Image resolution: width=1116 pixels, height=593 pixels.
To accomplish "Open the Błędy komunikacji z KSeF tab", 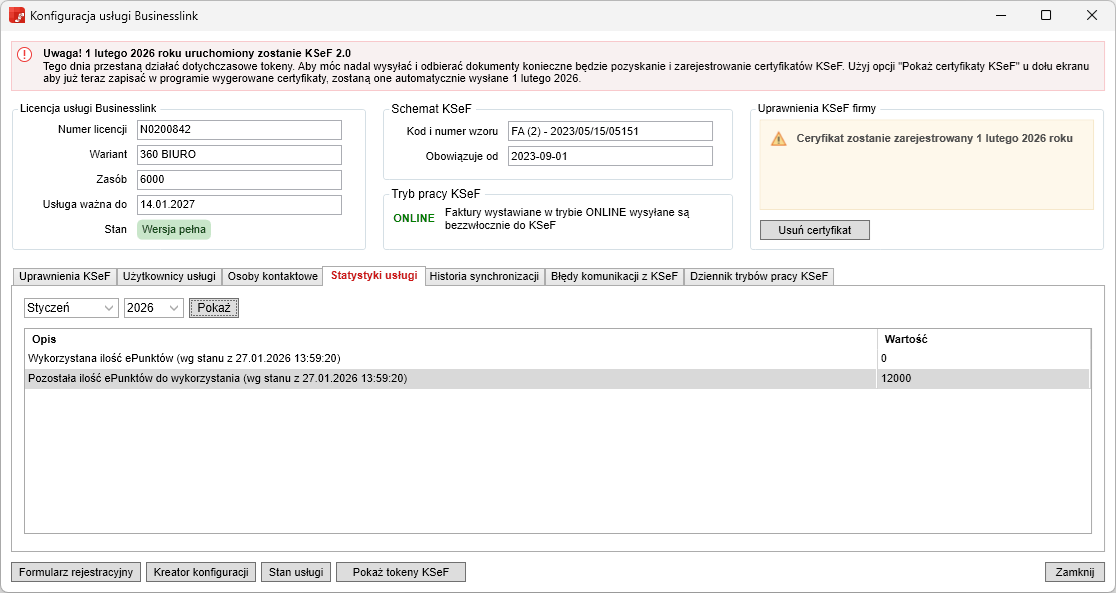I will click(x=613, y=276).
